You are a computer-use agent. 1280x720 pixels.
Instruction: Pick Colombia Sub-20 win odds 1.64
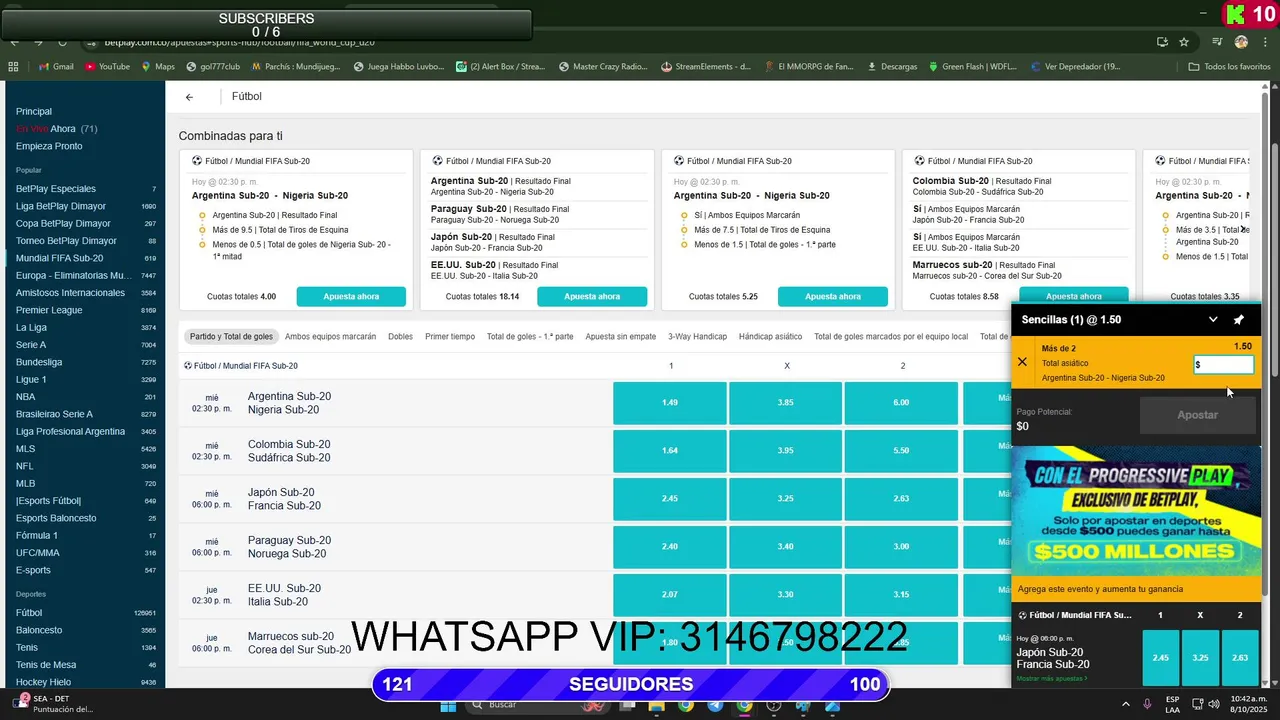(x=670, y=451)
